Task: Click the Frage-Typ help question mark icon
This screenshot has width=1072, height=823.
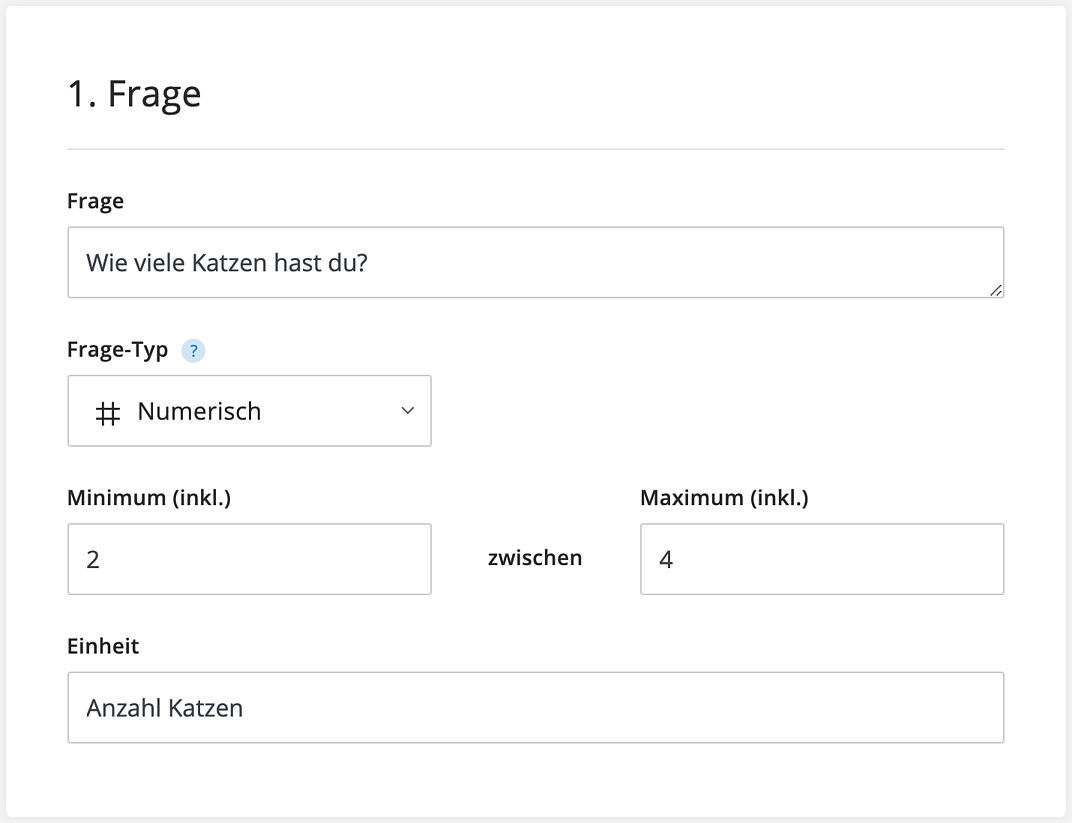Action: pyautogui.click(x=193, y=351)
